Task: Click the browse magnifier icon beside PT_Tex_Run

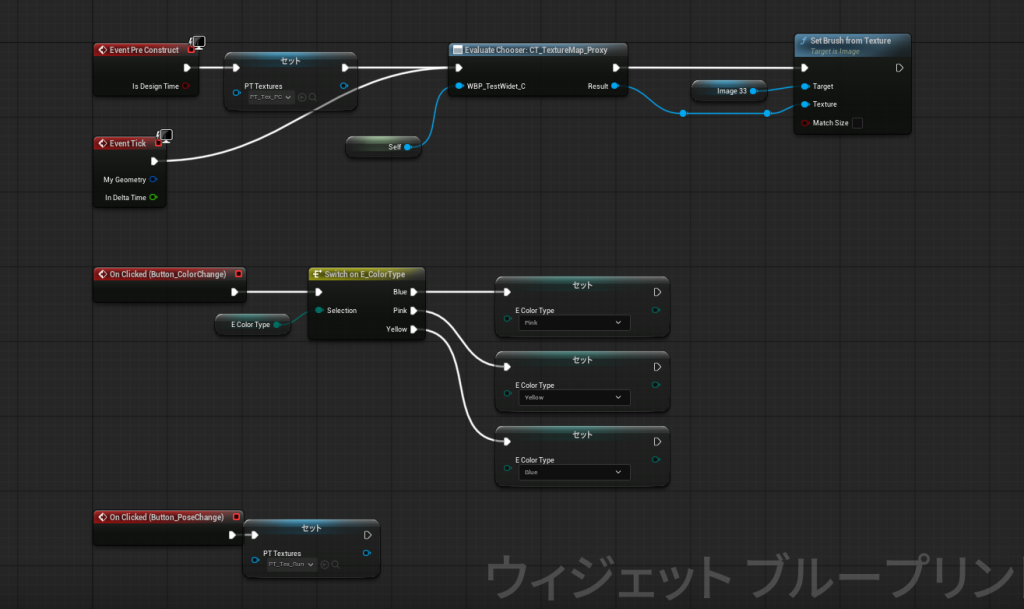Action: coord(337,565)
